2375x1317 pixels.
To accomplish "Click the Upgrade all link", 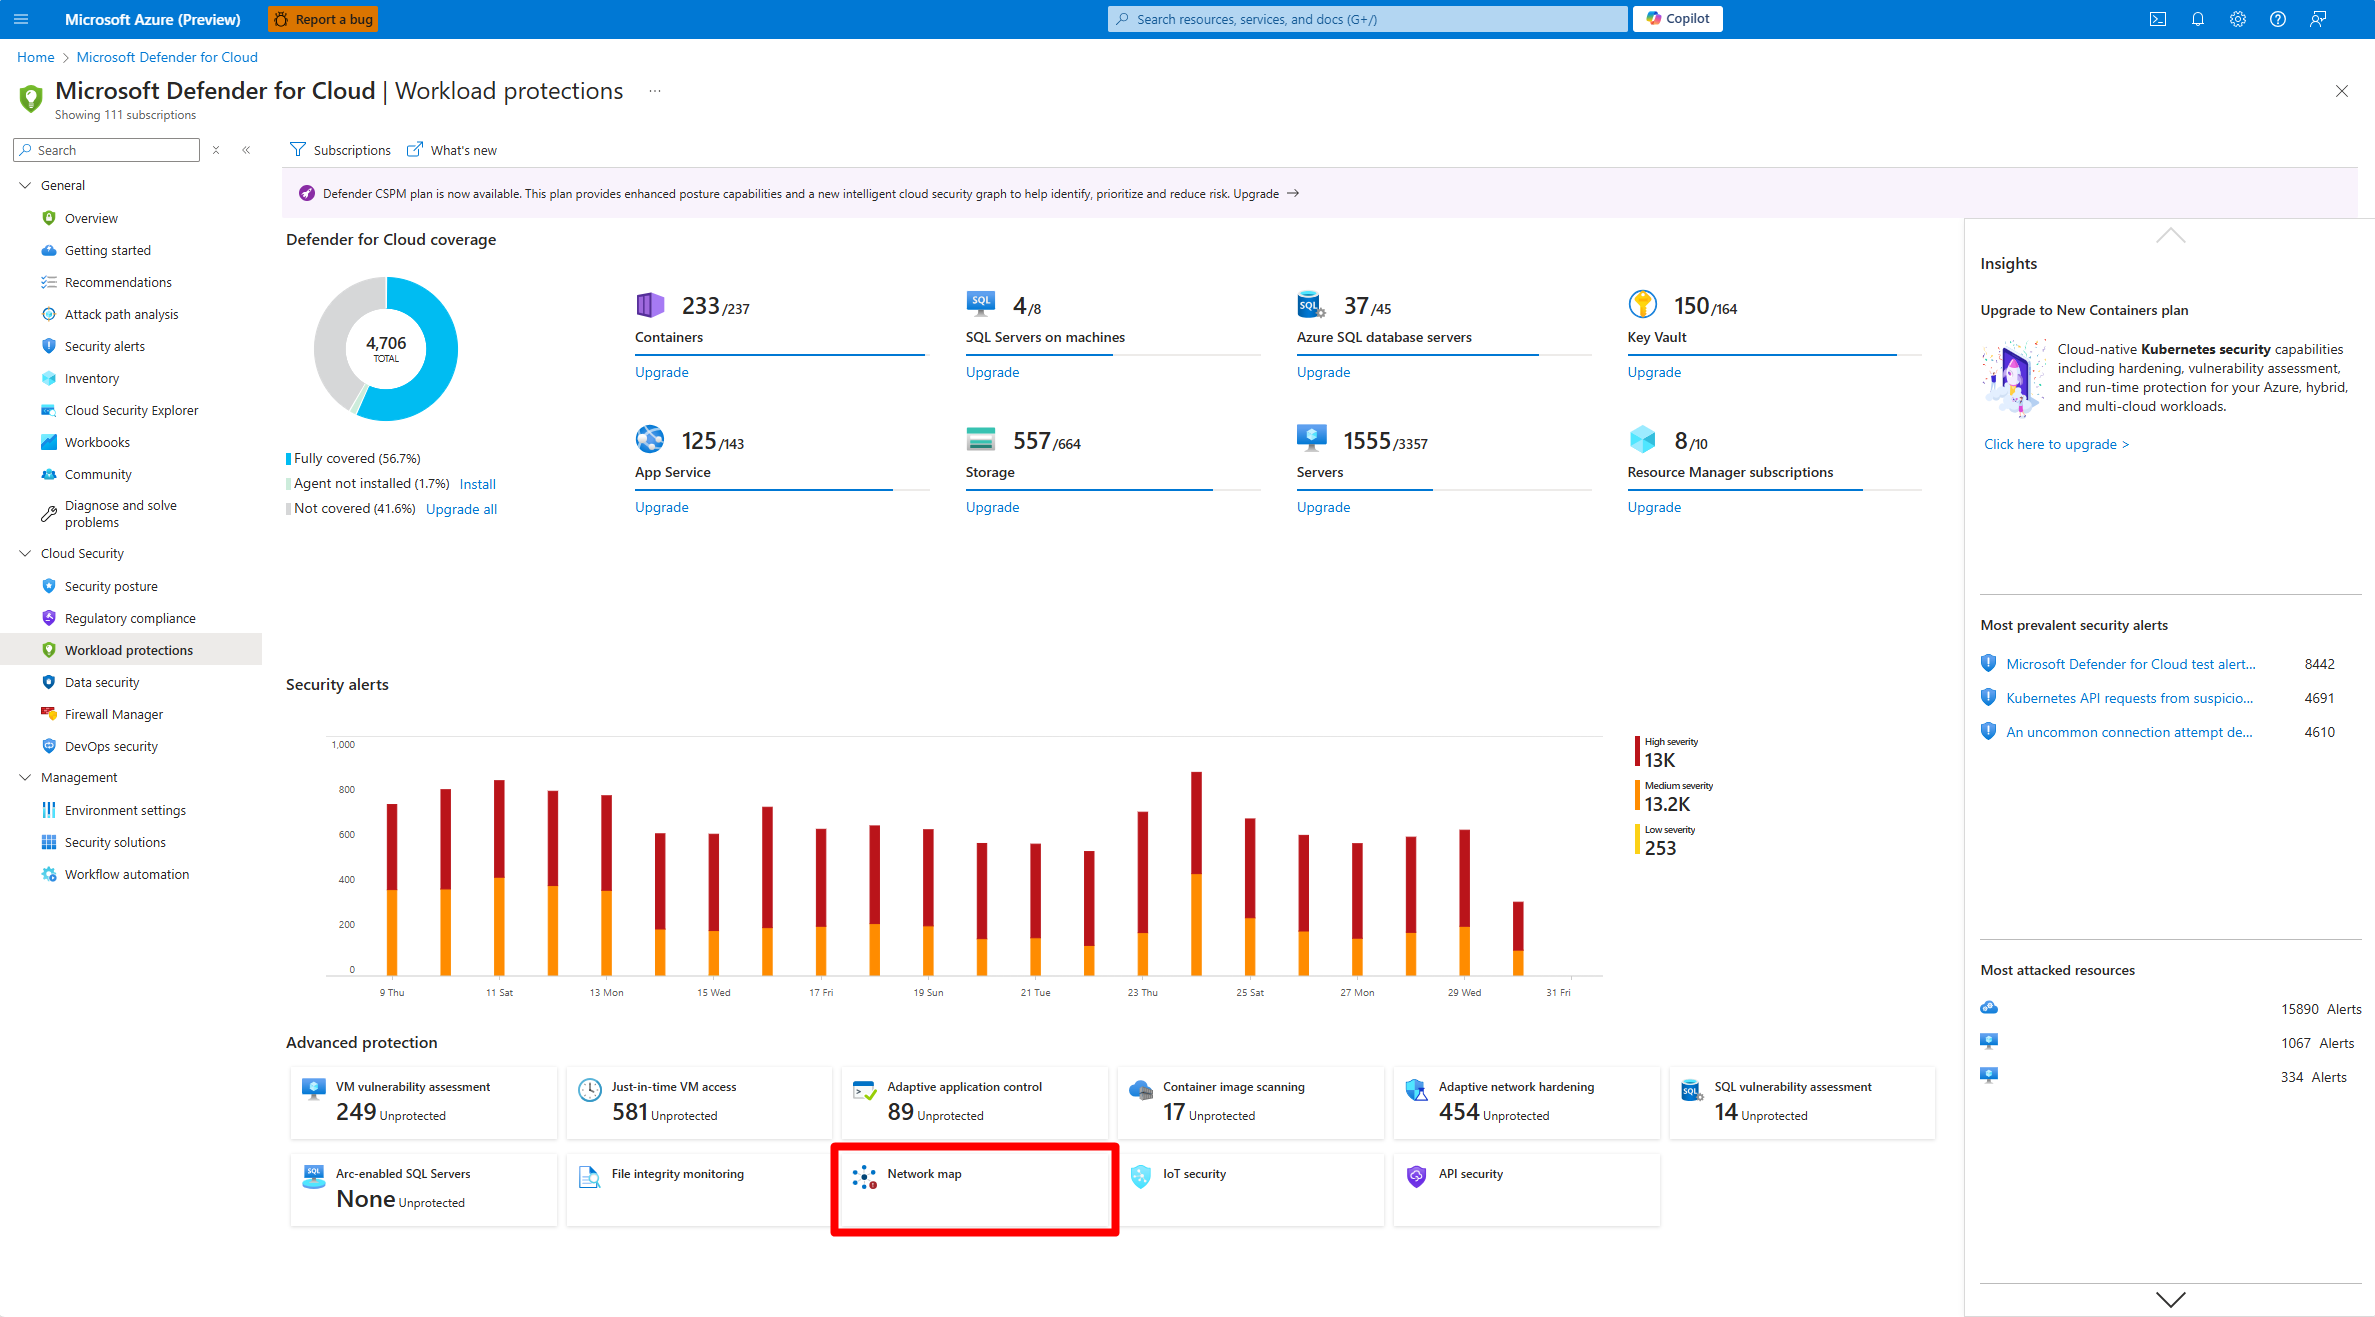I will click(x=461, y=509).
